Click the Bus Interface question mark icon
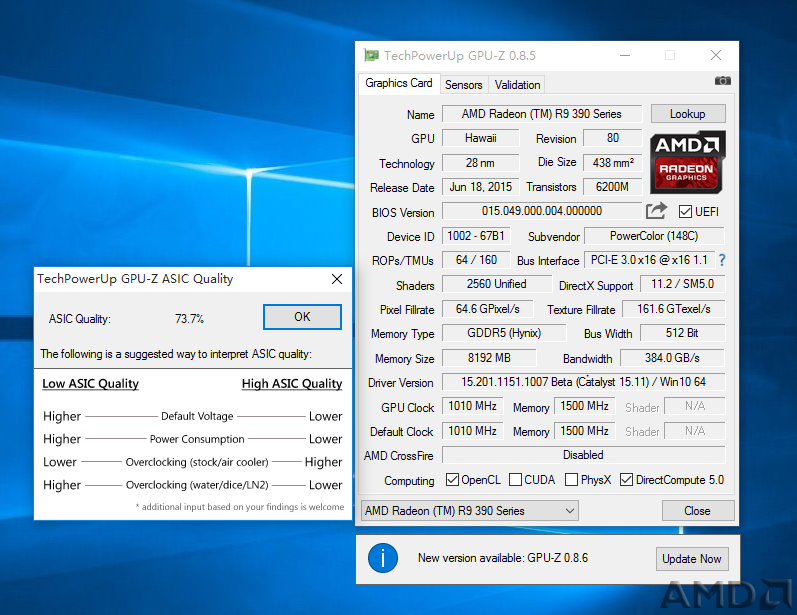Screen dimensions: 797x615 pos(722,260)
